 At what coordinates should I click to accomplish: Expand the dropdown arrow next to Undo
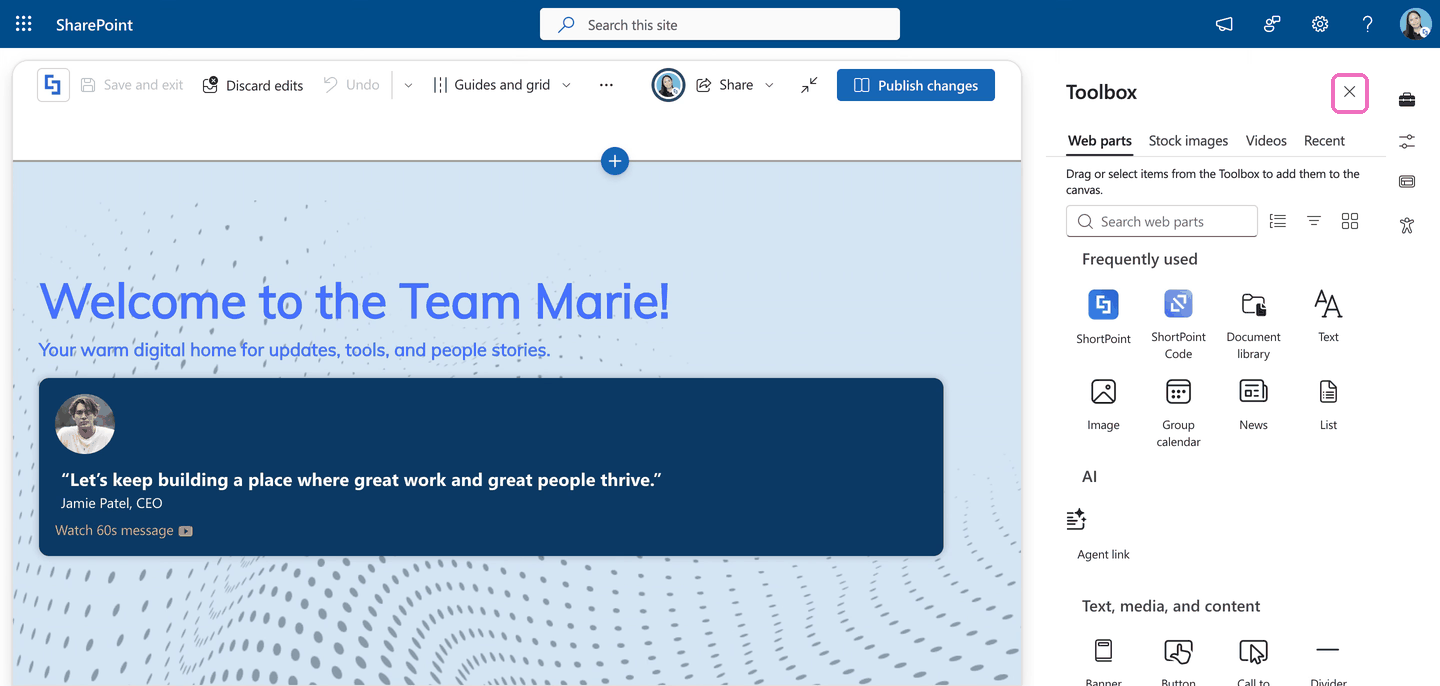(x=408, y=85)
